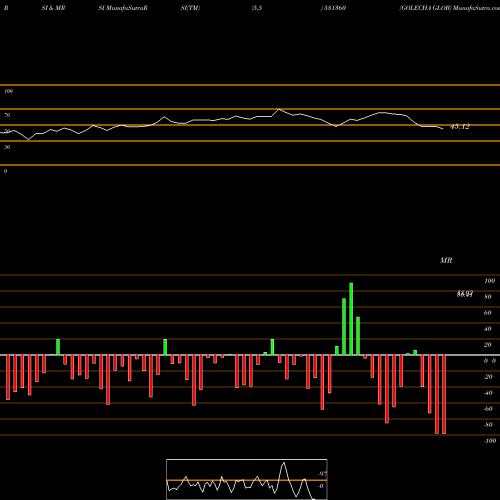Click the 80 label on the MR axis
This screenshot has height=500, width=500.
pos(488,297)
